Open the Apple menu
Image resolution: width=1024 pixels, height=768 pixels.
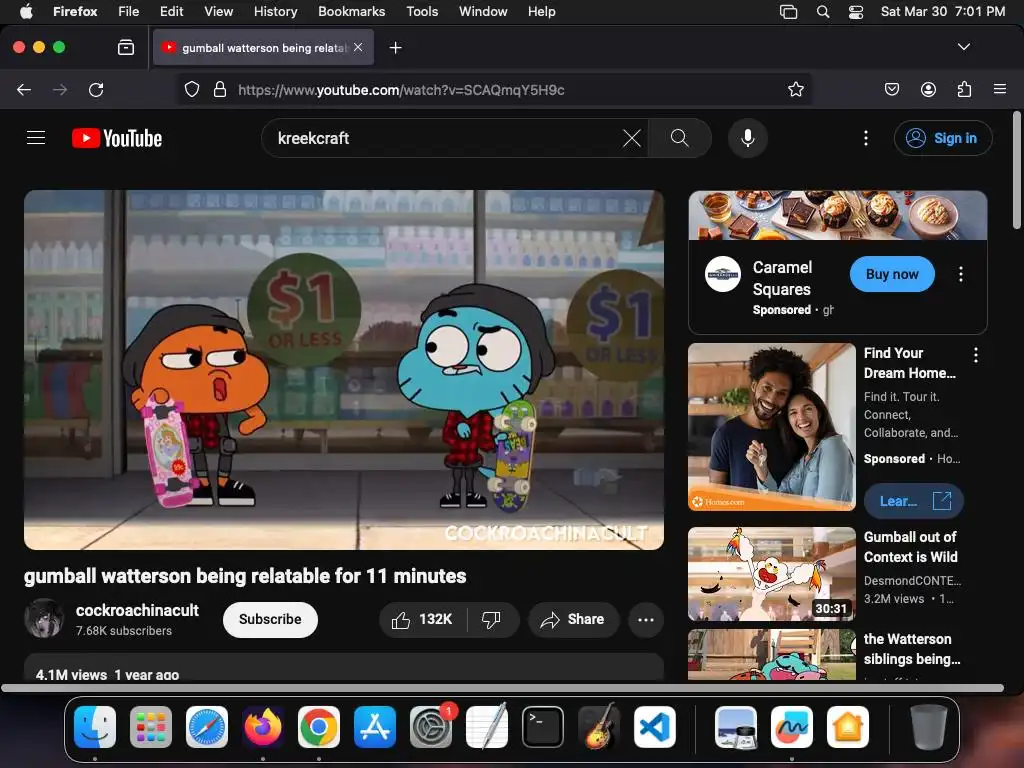(x=26, y=11)
